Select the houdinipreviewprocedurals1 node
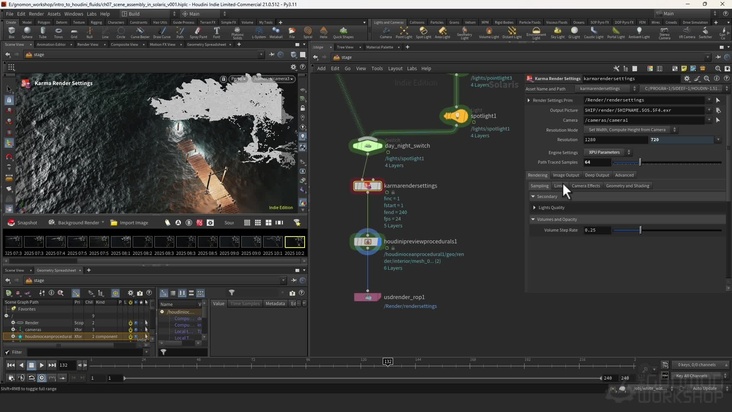Screen dimensions: 732x412 click(367, 242)
